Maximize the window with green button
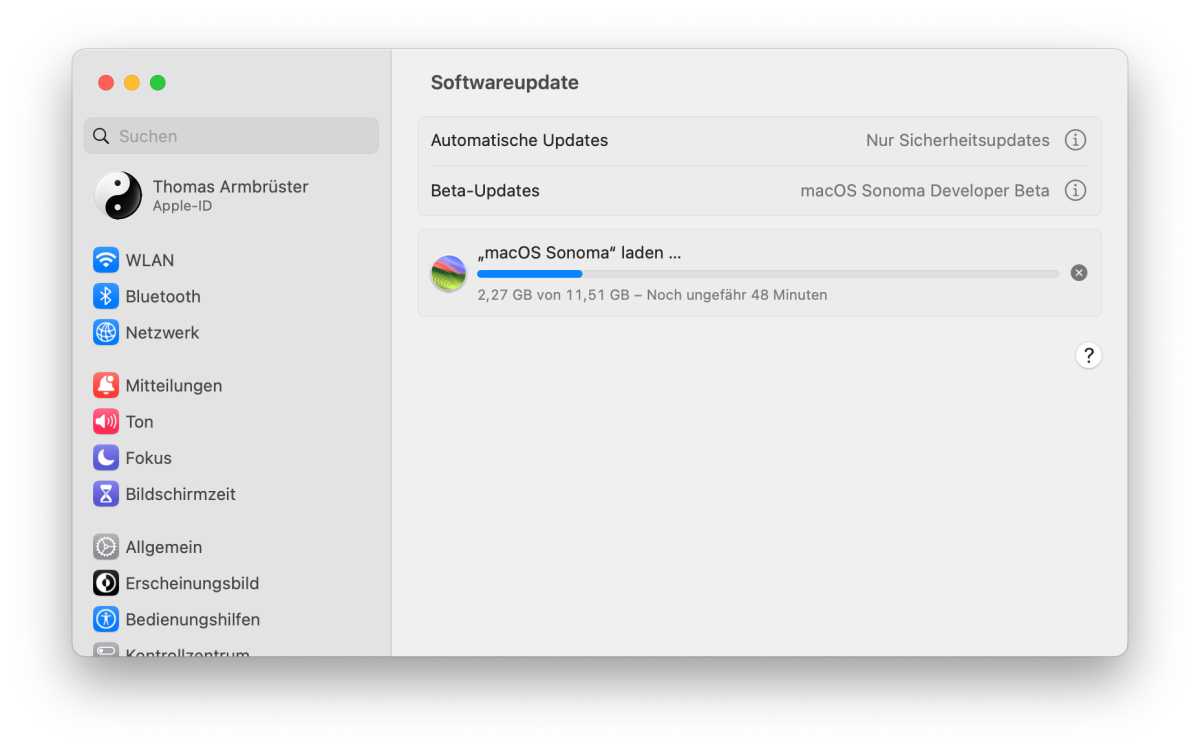This screenshot has height=752, width=1200. [158, 82]
